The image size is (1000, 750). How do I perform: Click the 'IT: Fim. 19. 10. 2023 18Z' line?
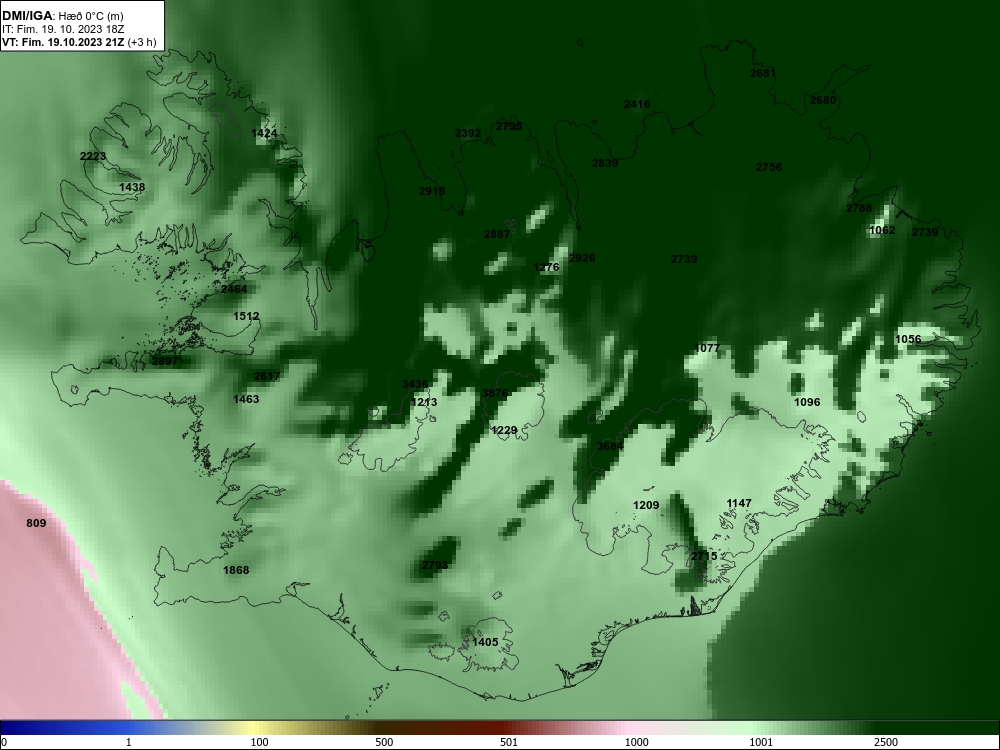pyautogui.click(x=61, y=29)
